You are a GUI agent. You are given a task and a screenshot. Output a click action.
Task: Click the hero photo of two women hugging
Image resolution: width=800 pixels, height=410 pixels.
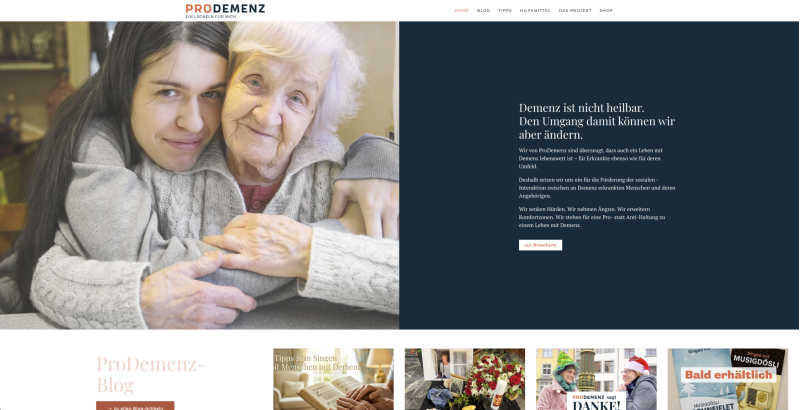(199, 175)
